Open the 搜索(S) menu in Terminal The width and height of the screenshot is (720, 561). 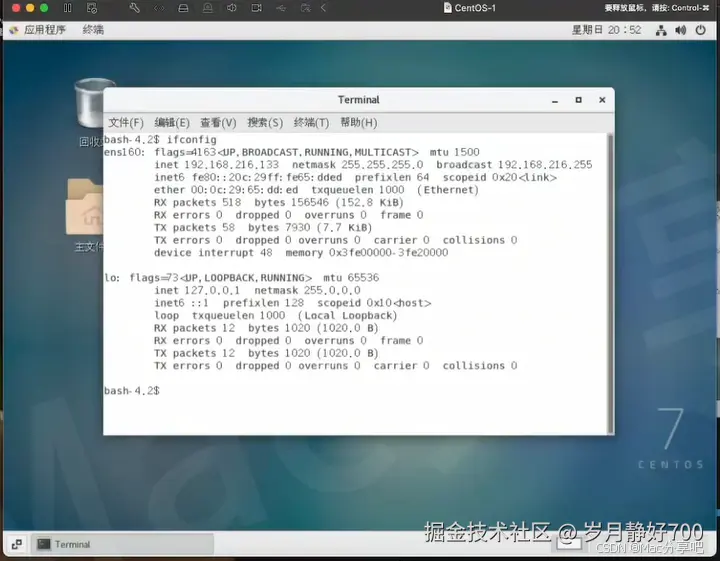[265, 123]
